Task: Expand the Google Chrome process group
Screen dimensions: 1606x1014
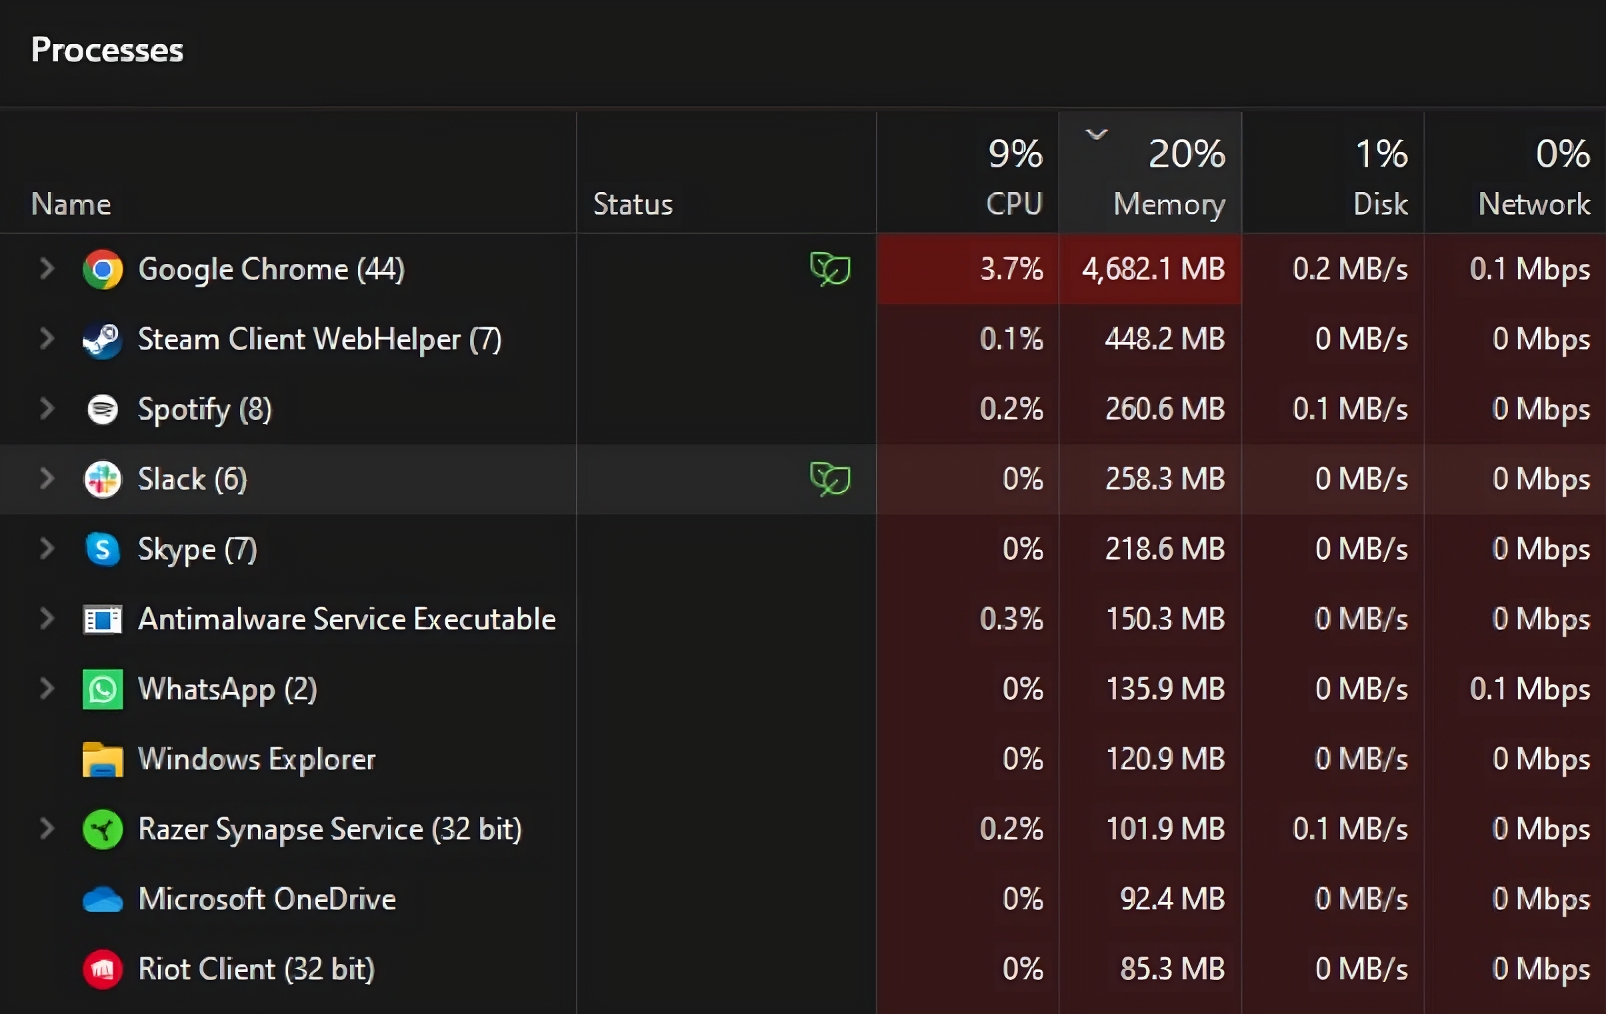Action: (x=46, y=268)
